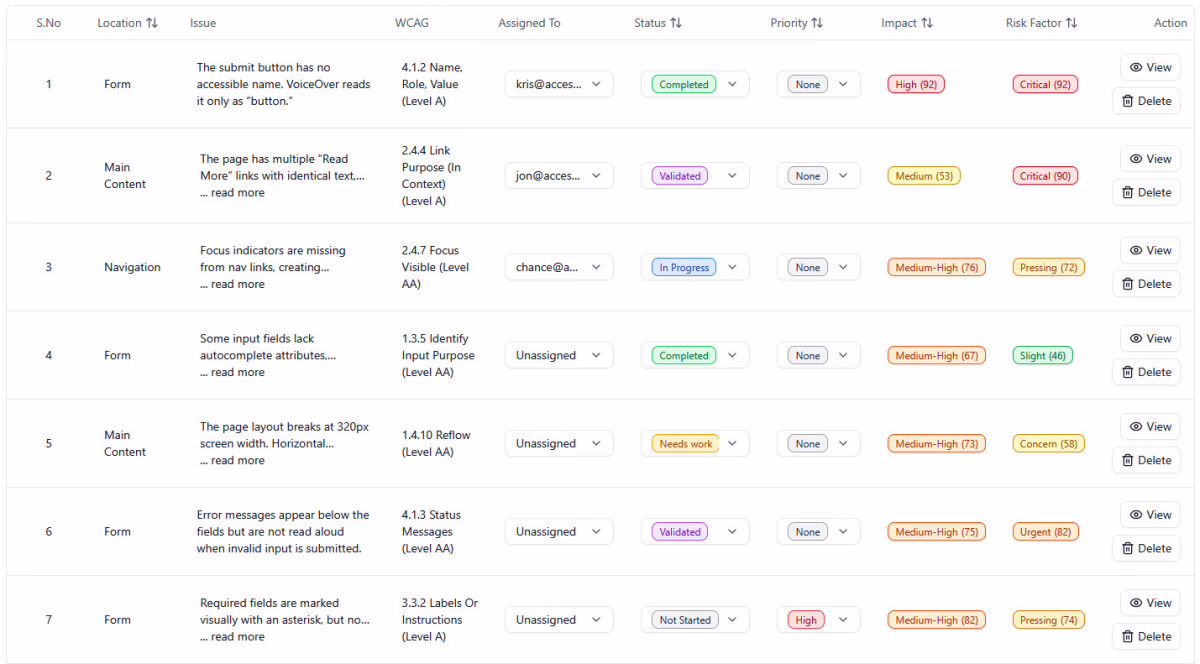Expand read more for autocomplete issue
Image resolution: width=1200 pixels, height=664 pixels.
(x=237, y=373)
